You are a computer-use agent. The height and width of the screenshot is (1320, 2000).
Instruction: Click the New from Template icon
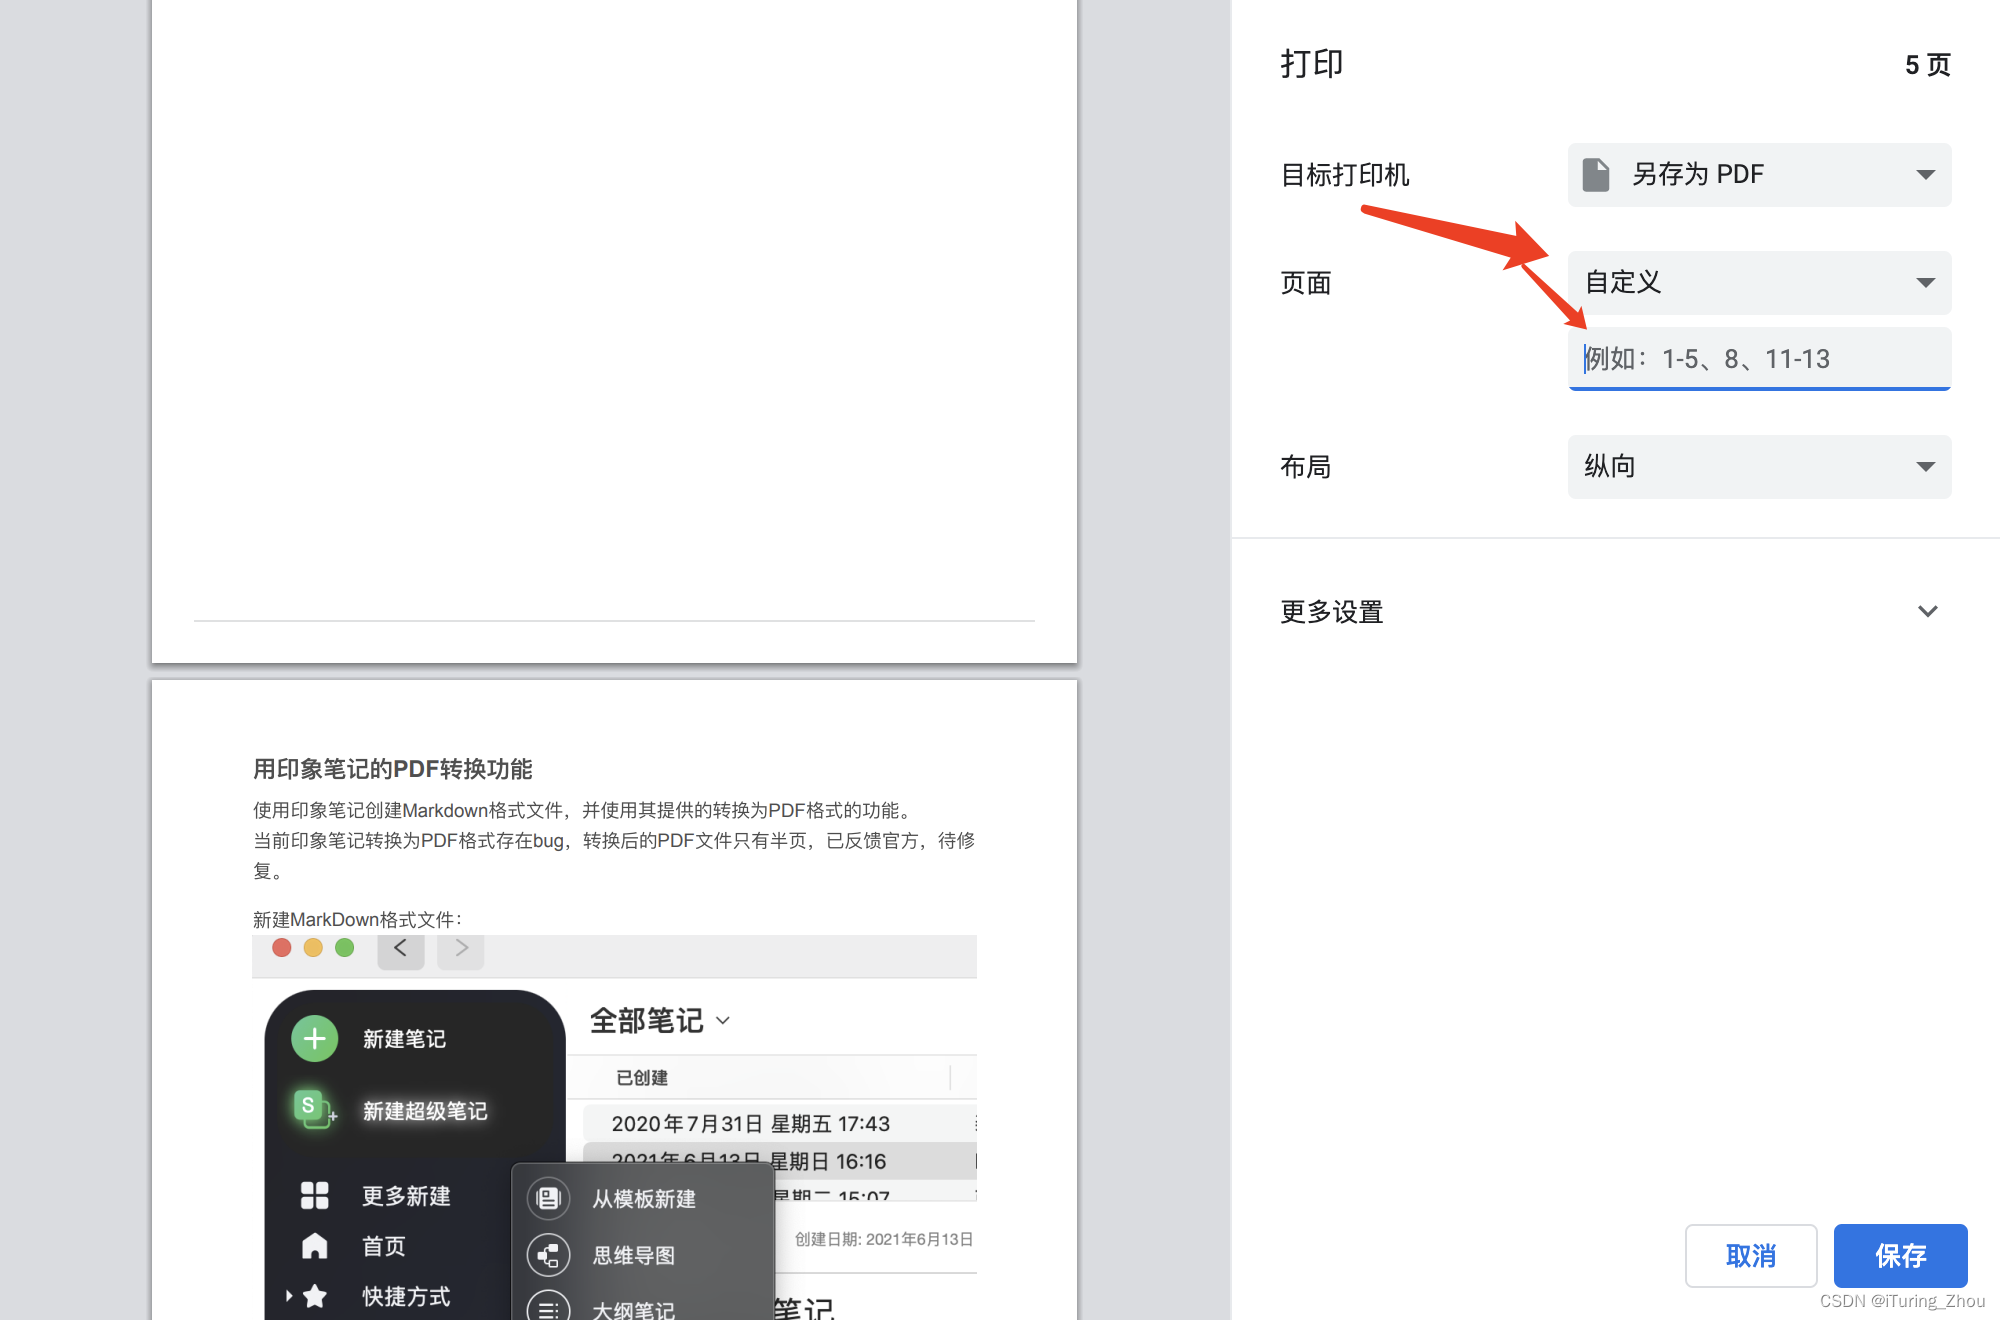pos(548,1198)
